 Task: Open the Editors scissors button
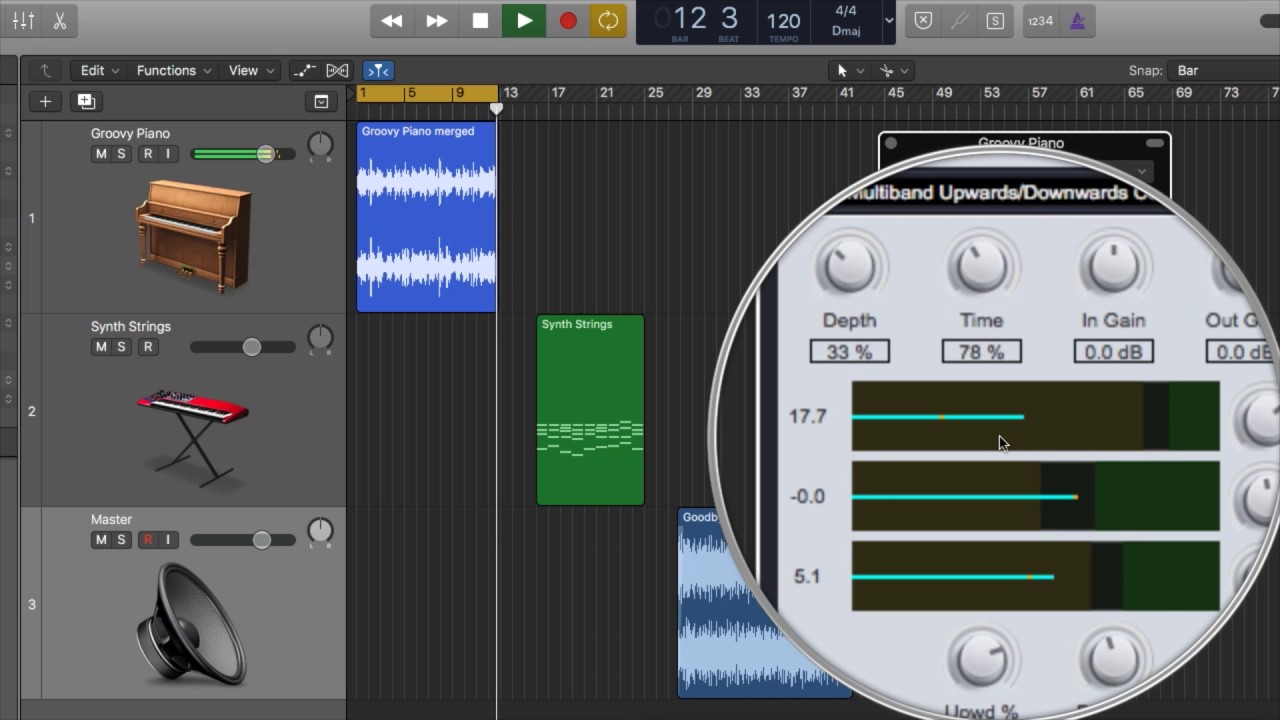(59, 21)
